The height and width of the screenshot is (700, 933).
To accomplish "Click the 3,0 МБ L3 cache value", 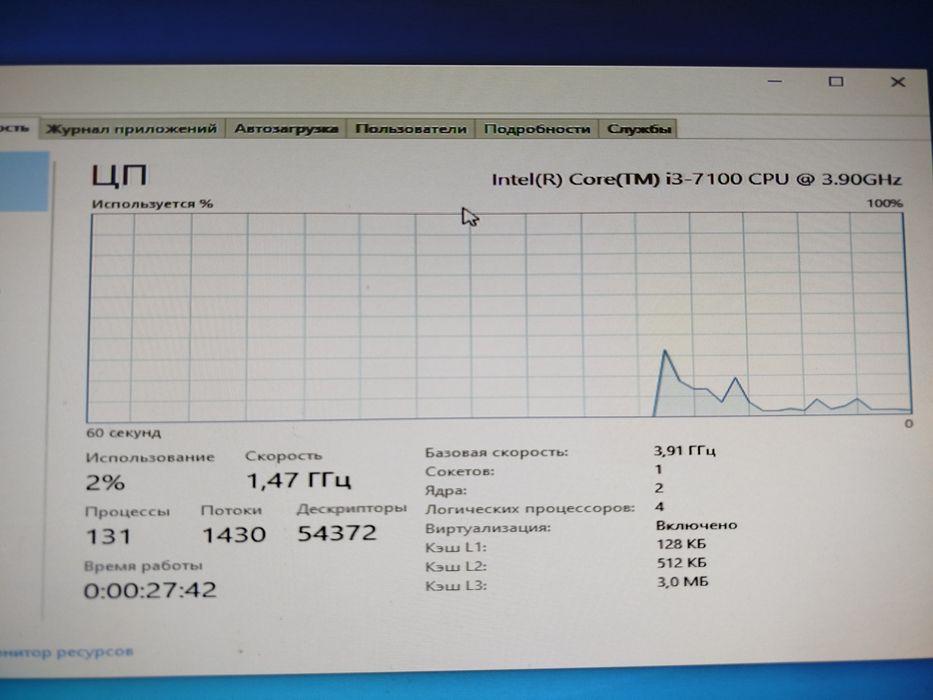I will 682,582.
